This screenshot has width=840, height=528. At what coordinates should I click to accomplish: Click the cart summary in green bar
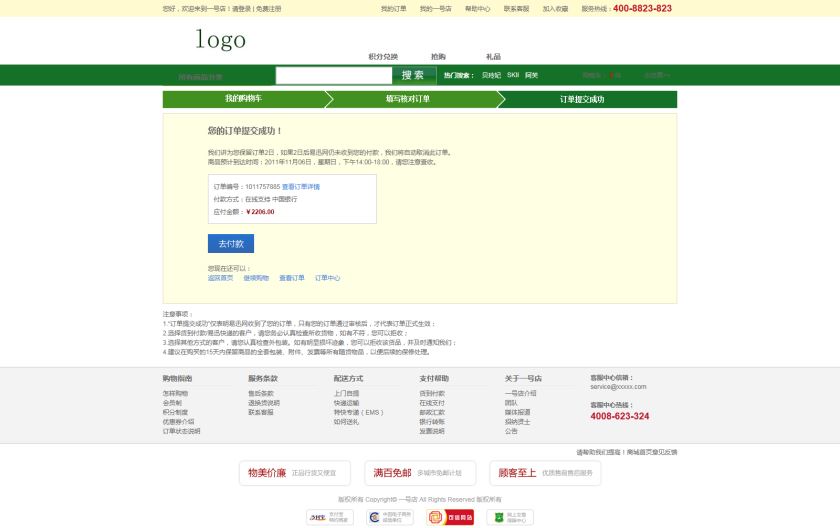[x=602, y=76]
